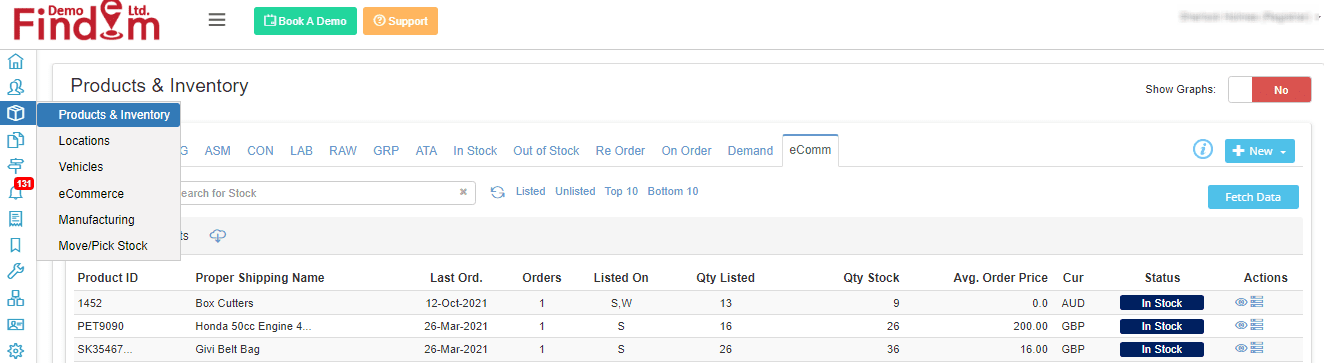The image size is (1324, 363).
Task: Click the Fetch Data button
Action: pyautogui.click(x=1254, y=197)
